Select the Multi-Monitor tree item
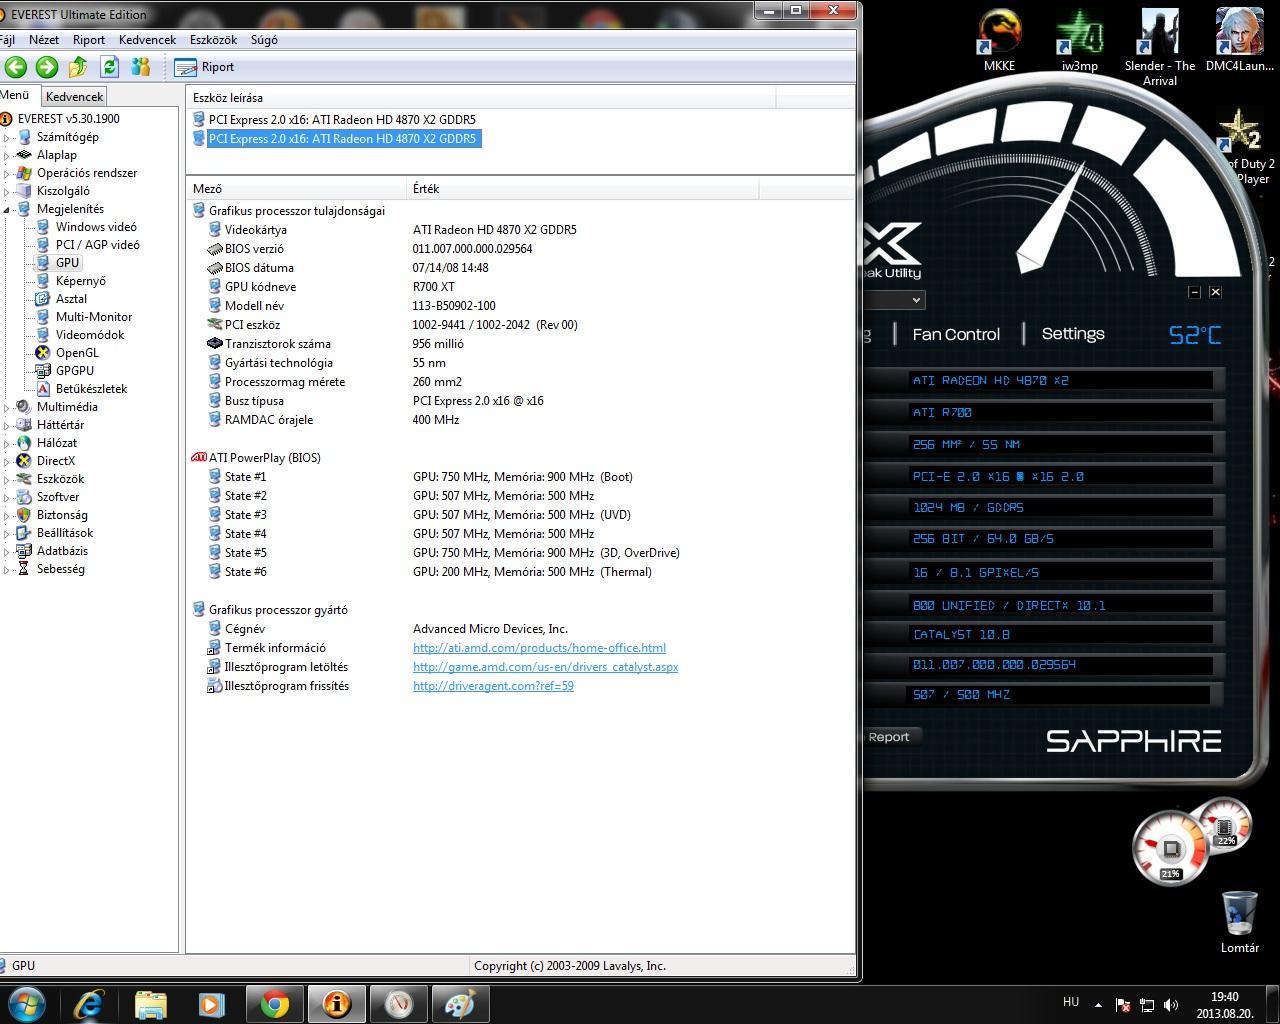 point(94,317)
